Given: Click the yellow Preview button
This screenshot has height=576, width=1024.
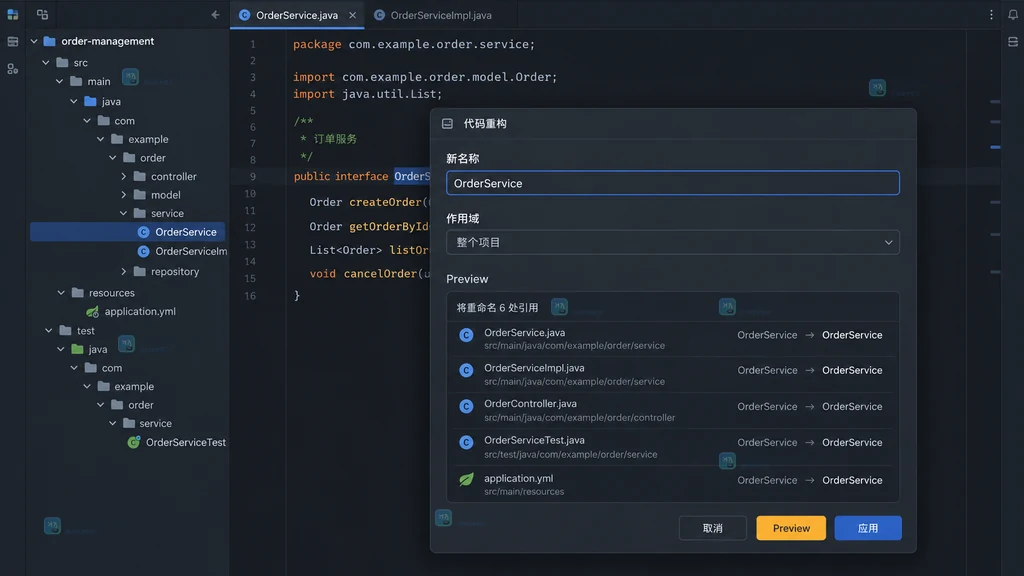Looking at the screenshot, I should 791,528.
